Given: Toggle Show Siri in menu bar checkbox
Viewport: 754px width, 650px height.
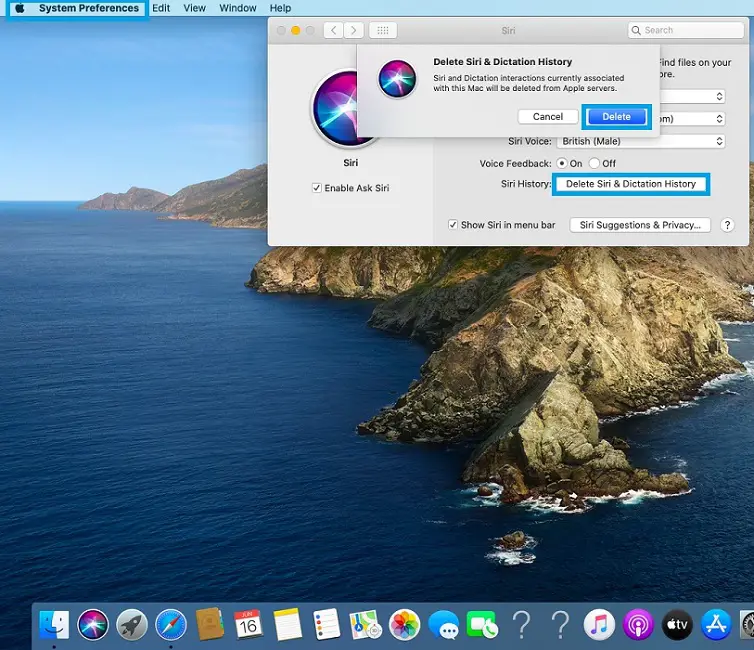Looking at the screenshot, I should (x=452, y=225).
